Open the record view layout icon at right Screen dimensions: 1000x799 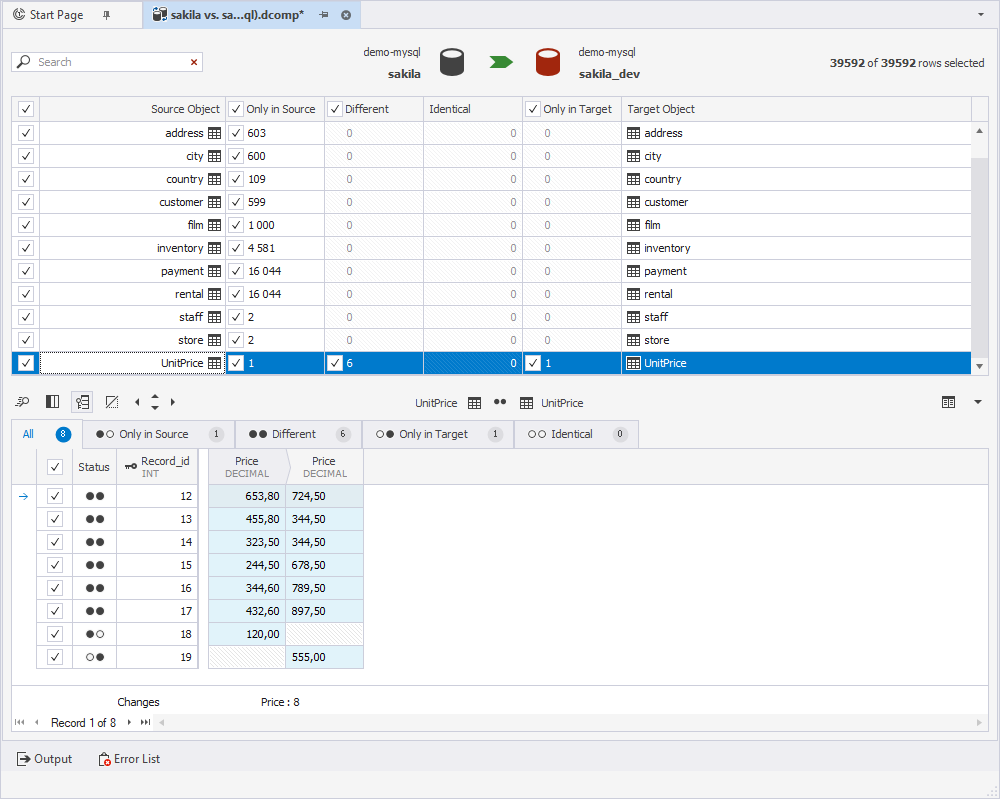tap(948, 402)
